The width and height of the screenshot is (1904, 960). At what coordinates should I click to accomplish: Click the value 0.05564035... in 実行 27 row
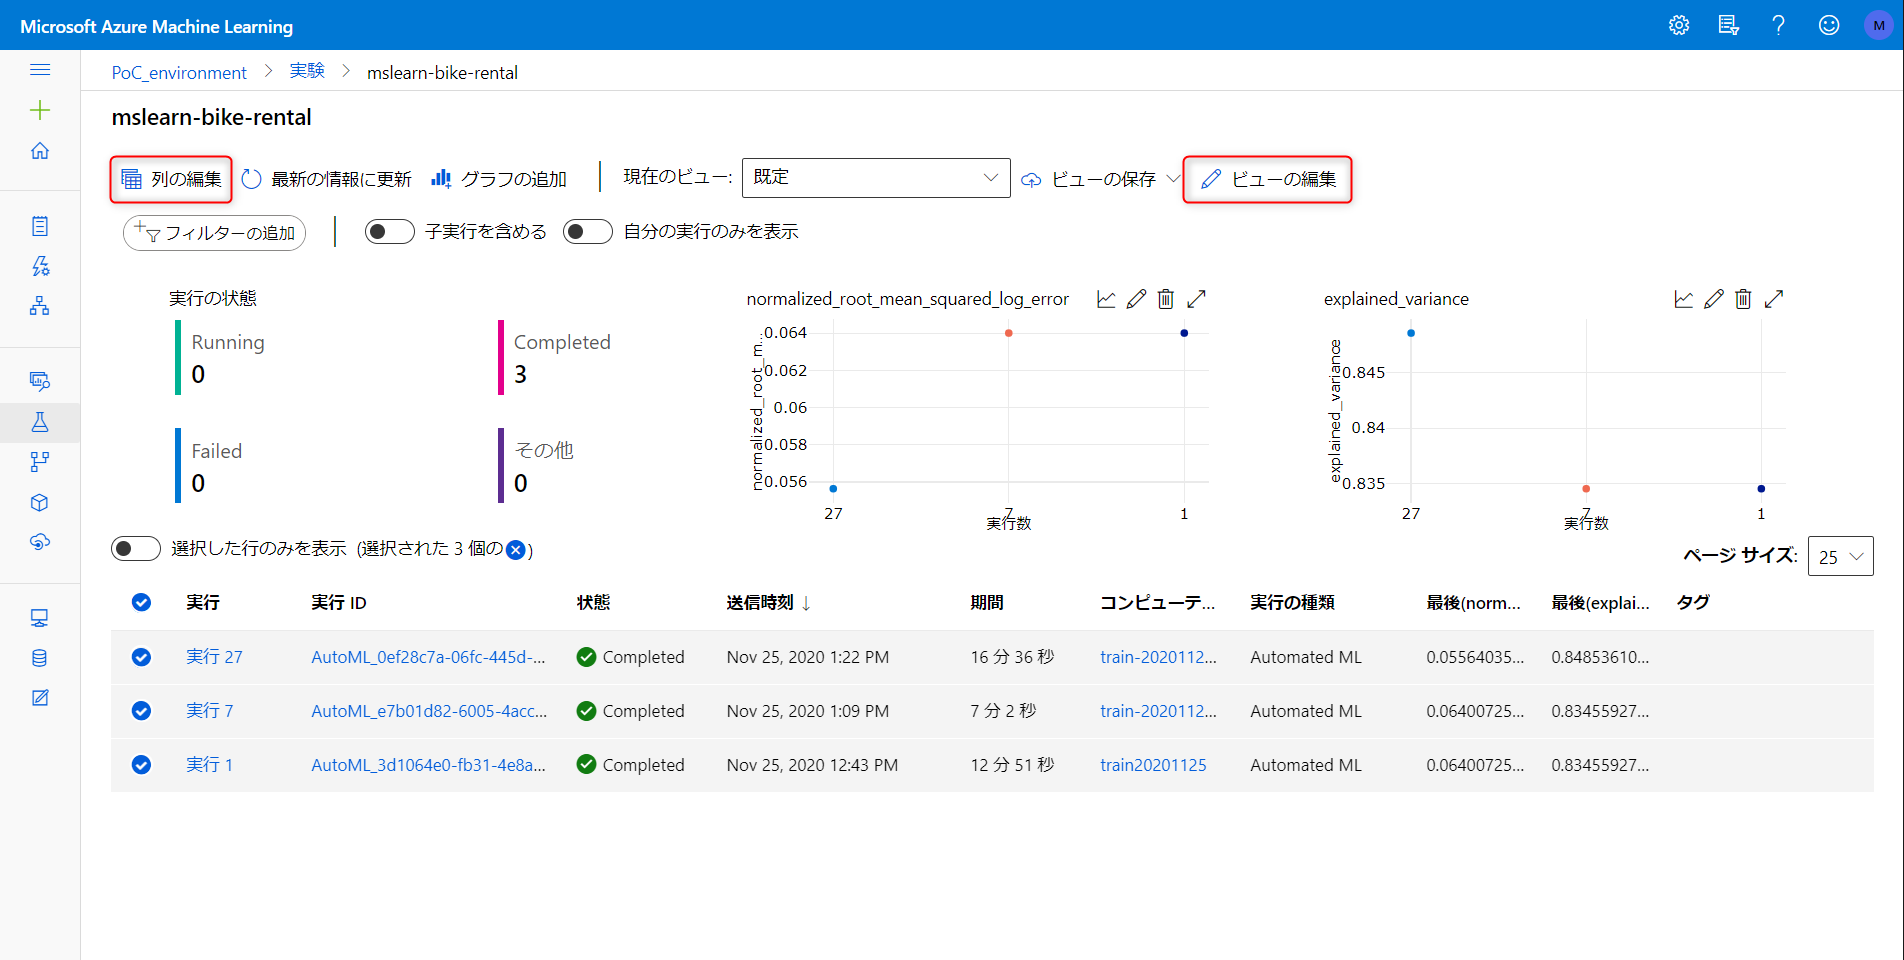coord(1475,657)
